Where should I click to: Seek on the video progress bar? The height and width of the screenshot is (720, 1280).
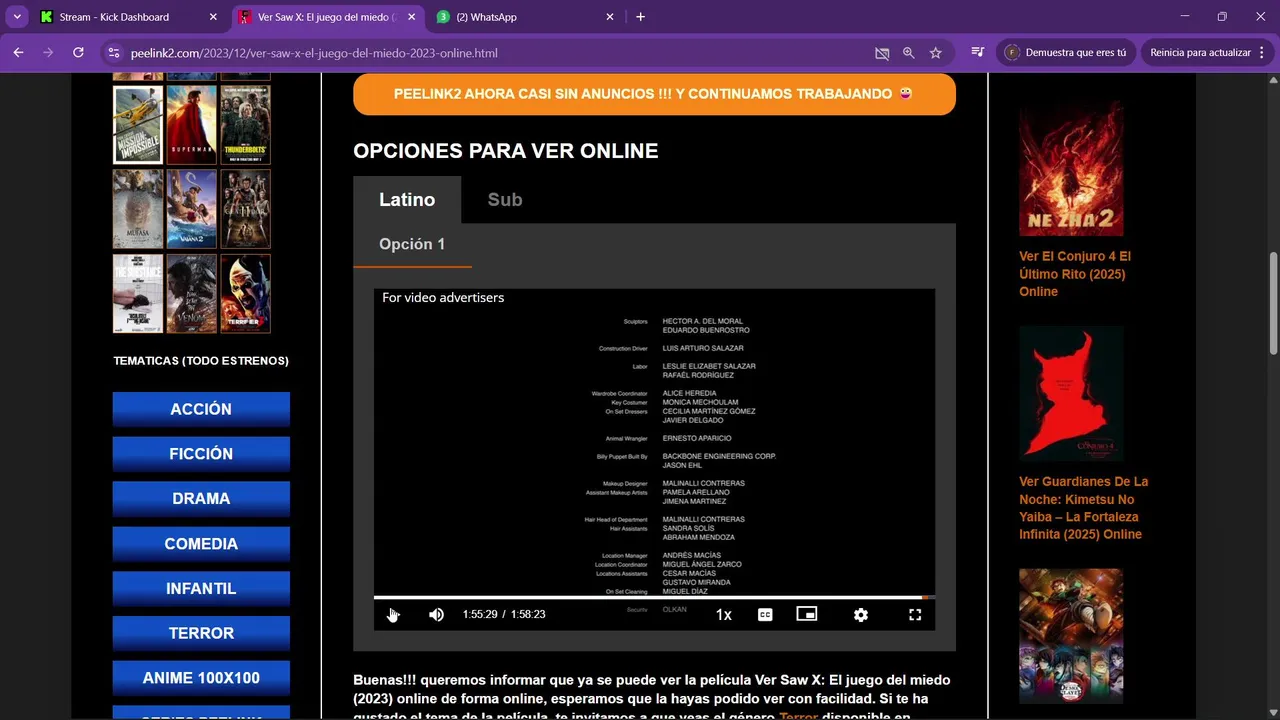(x=654, y=598)
